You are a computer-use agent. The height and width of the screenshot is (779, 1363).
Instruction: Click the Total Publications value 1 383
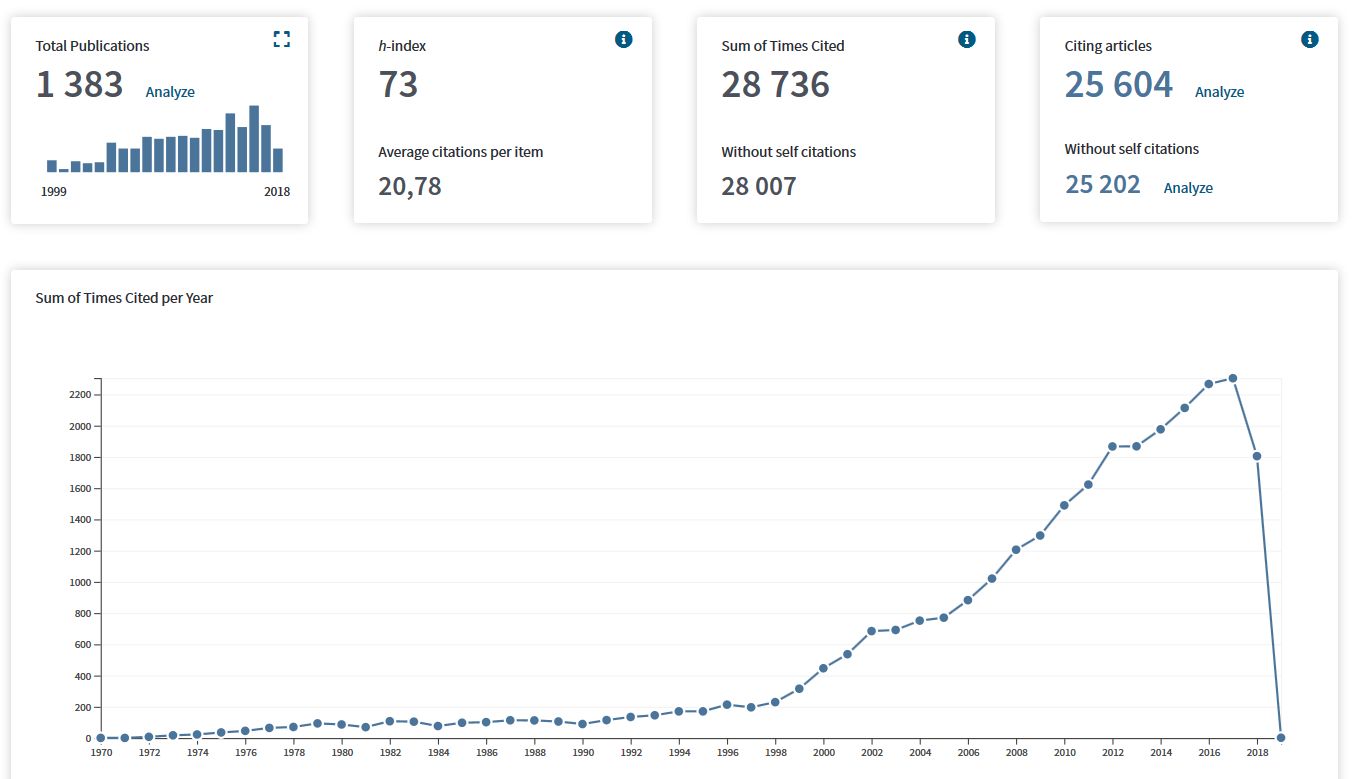tap(80, 84)
